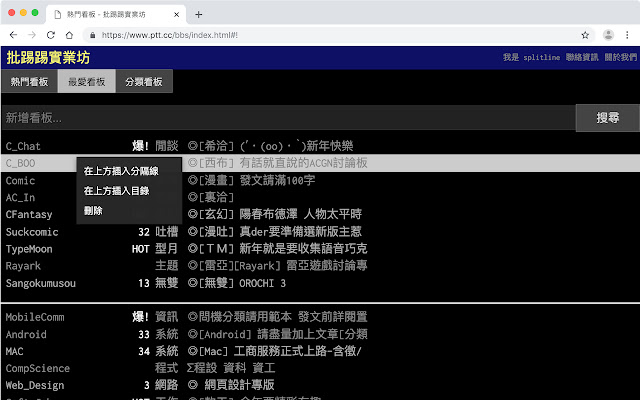
Task: Switch to the 熱門看板 tab
Action: 29,82
